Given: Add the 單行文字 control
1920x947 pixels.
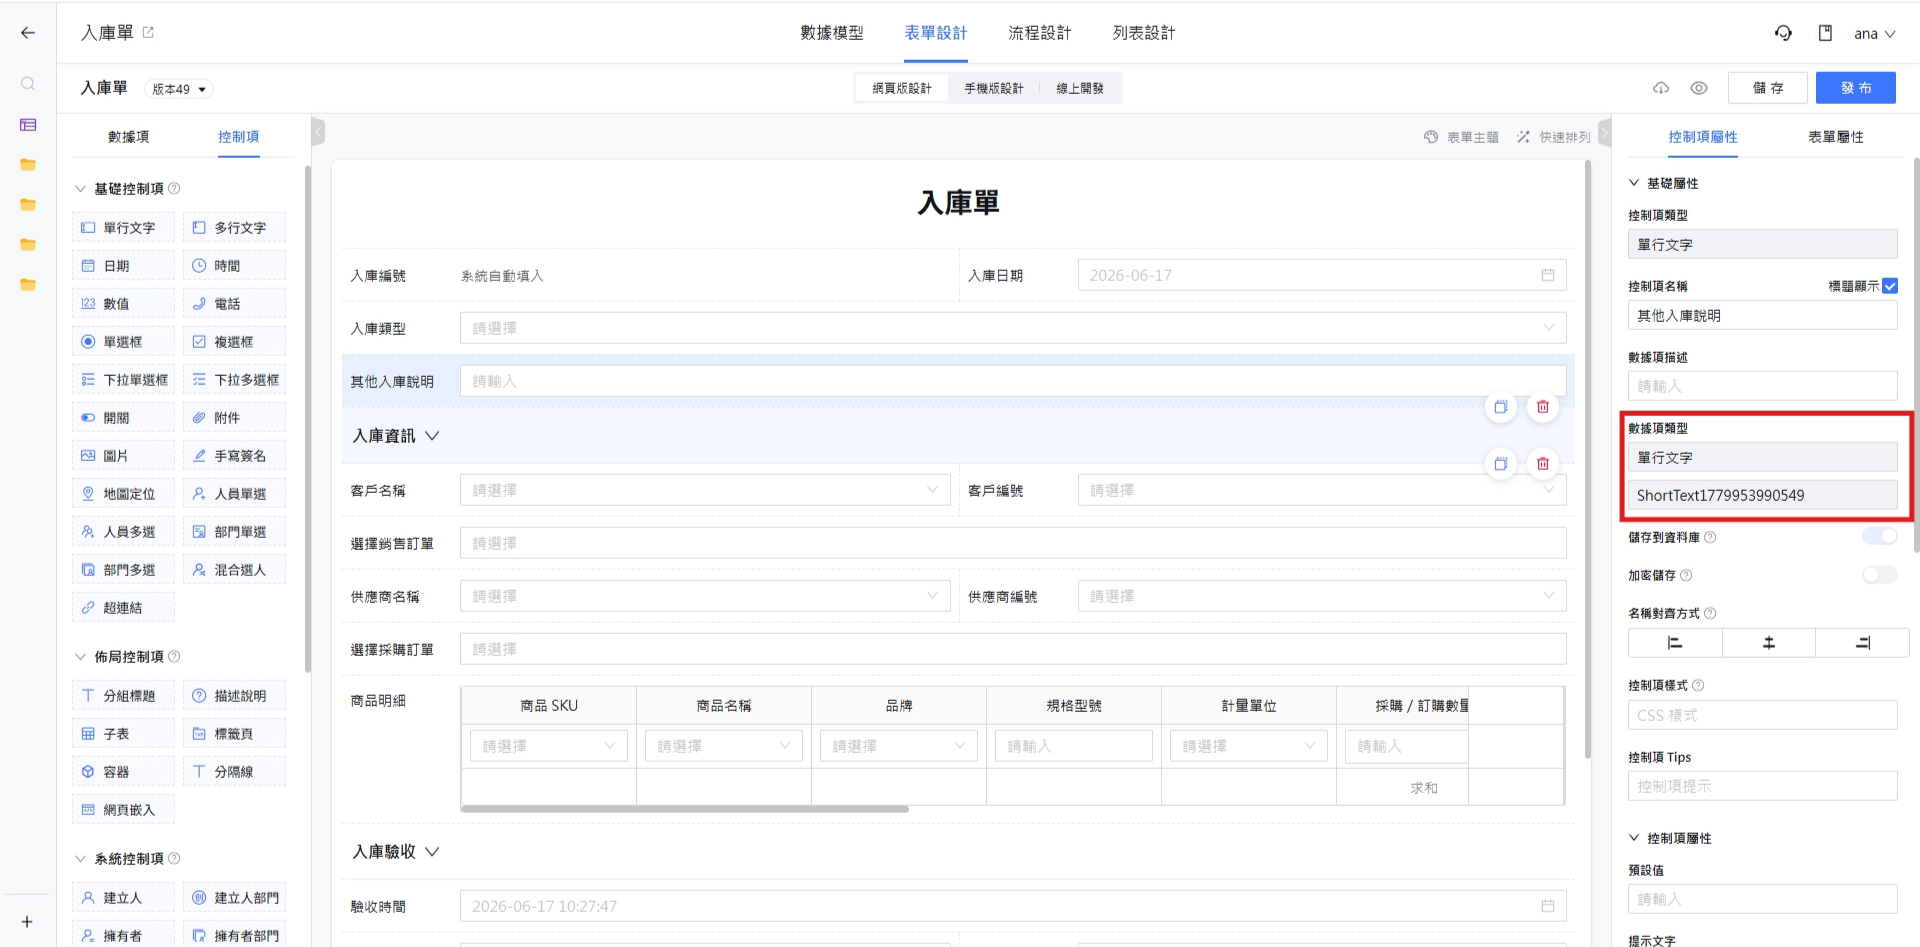Looking at the screenshot, I should [123, 227].
